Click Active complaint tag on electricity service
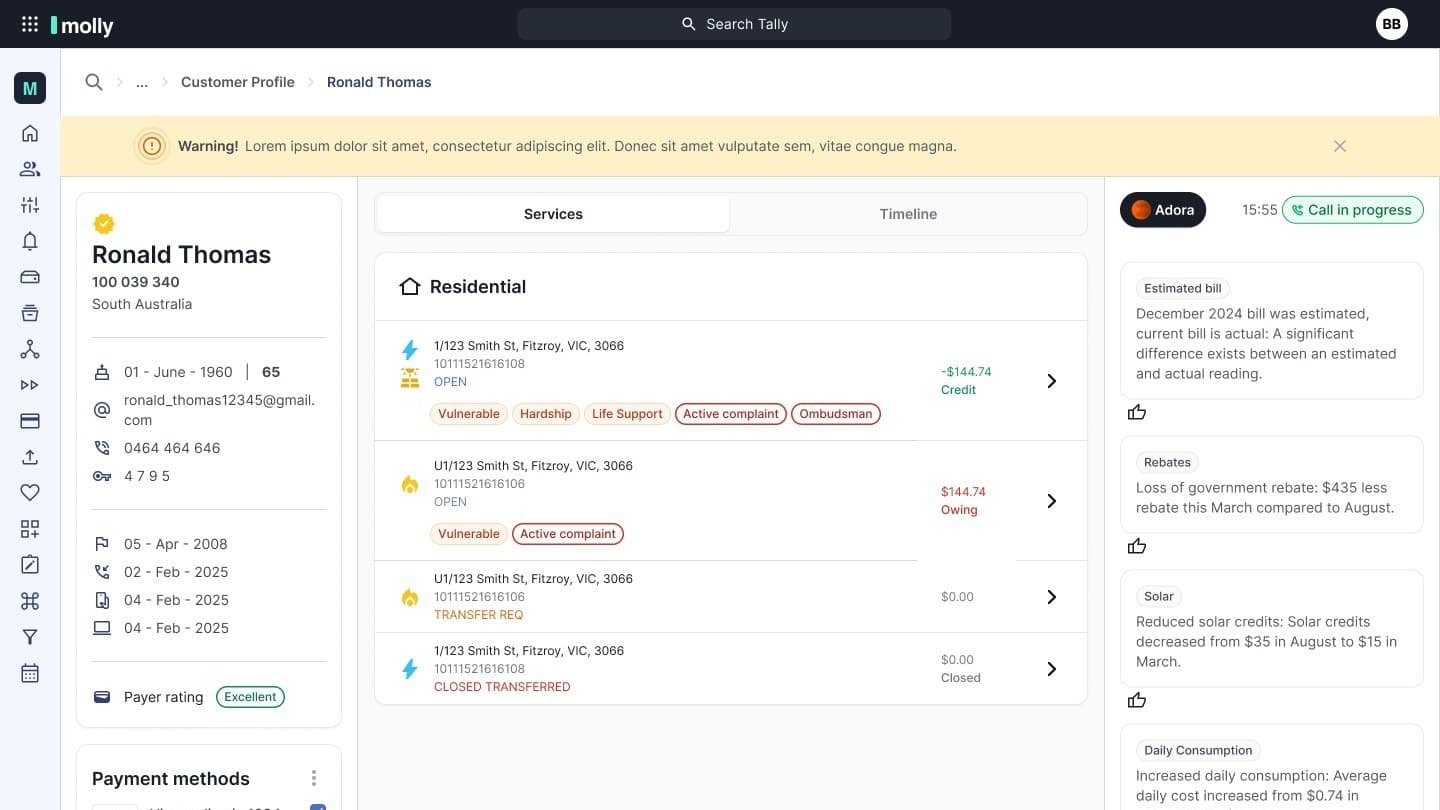Screen dimensions: 1440x810 point(731,414)
